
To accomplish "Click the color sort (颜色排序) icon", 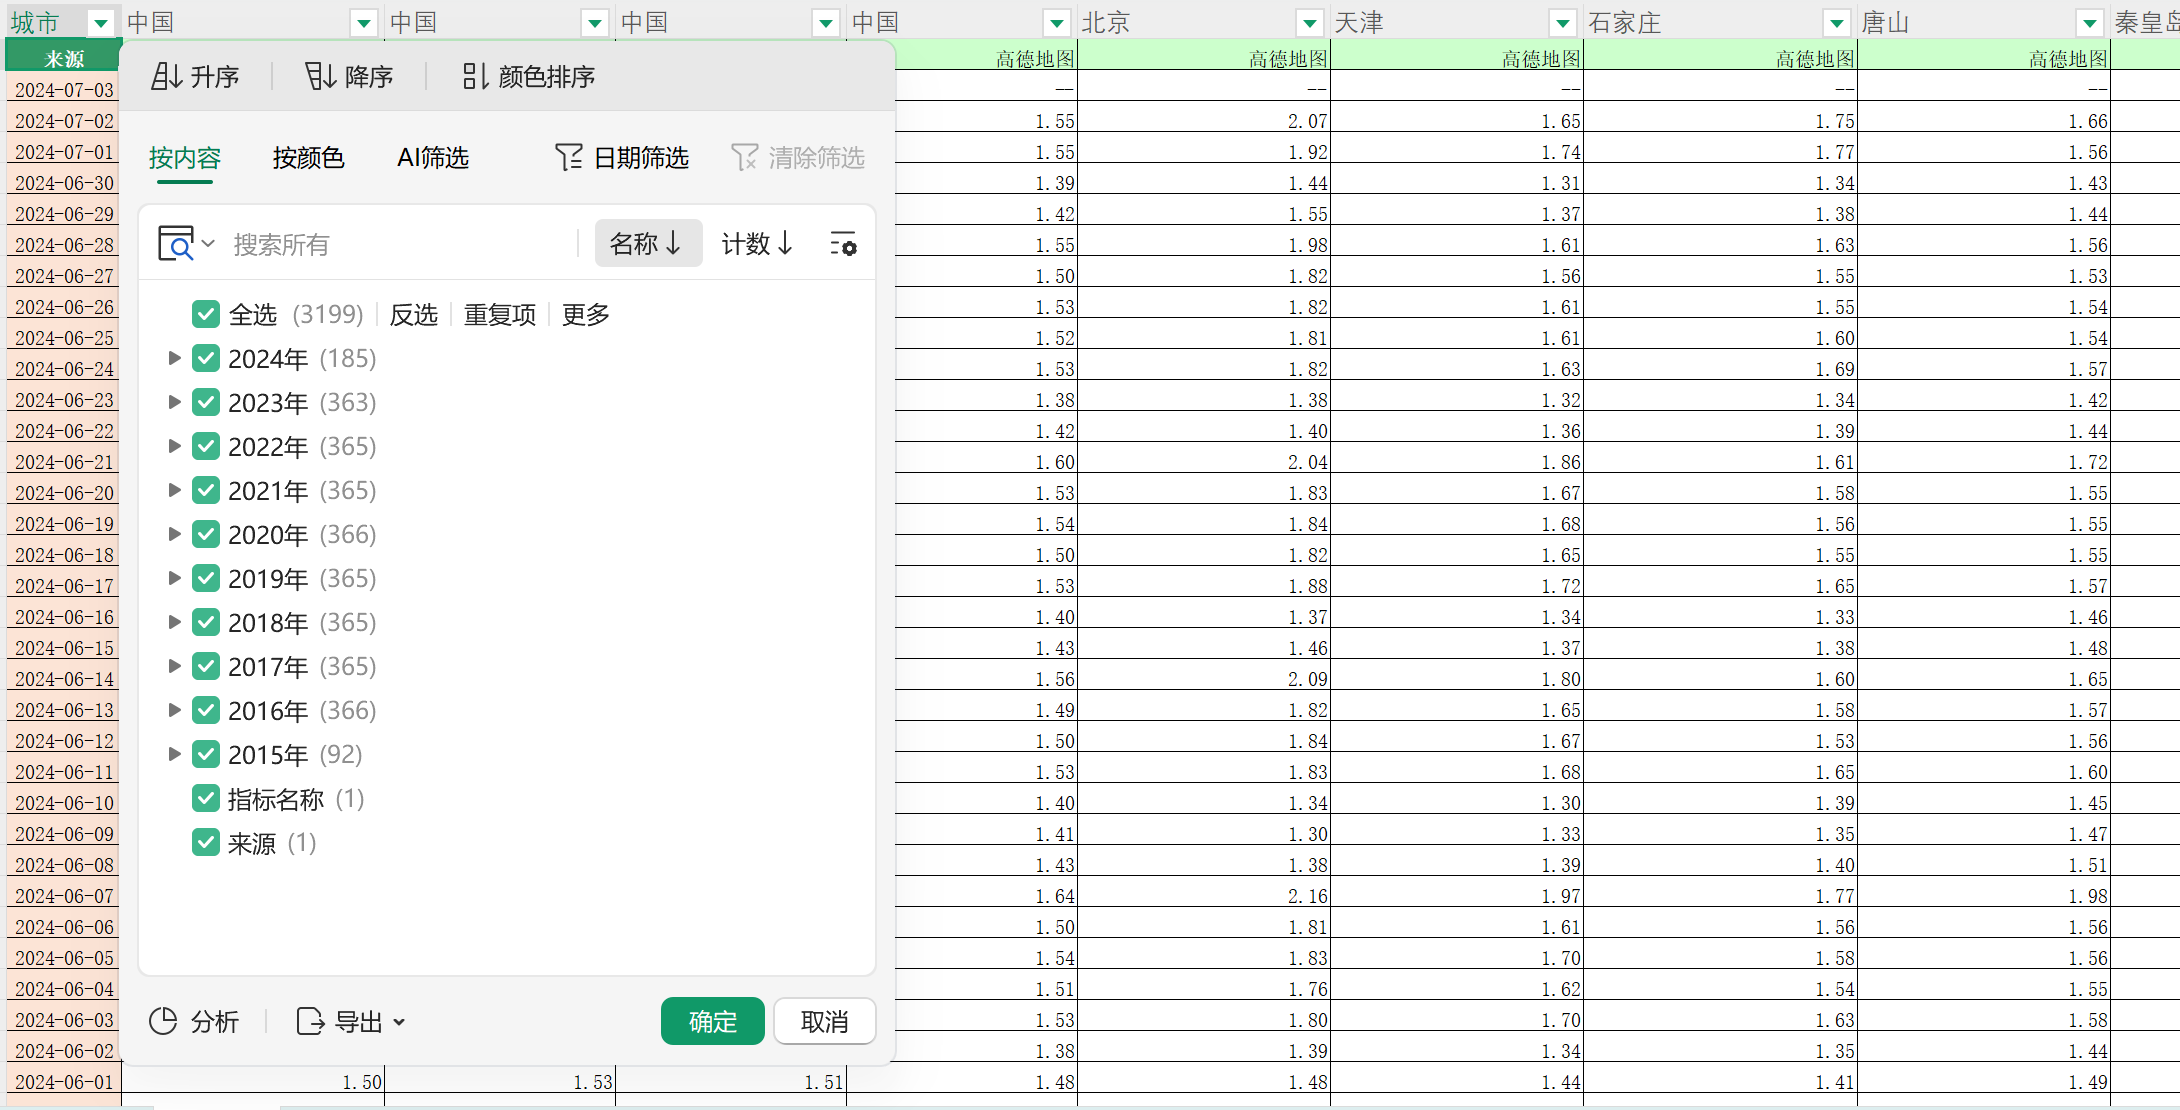I will [475, 76].
